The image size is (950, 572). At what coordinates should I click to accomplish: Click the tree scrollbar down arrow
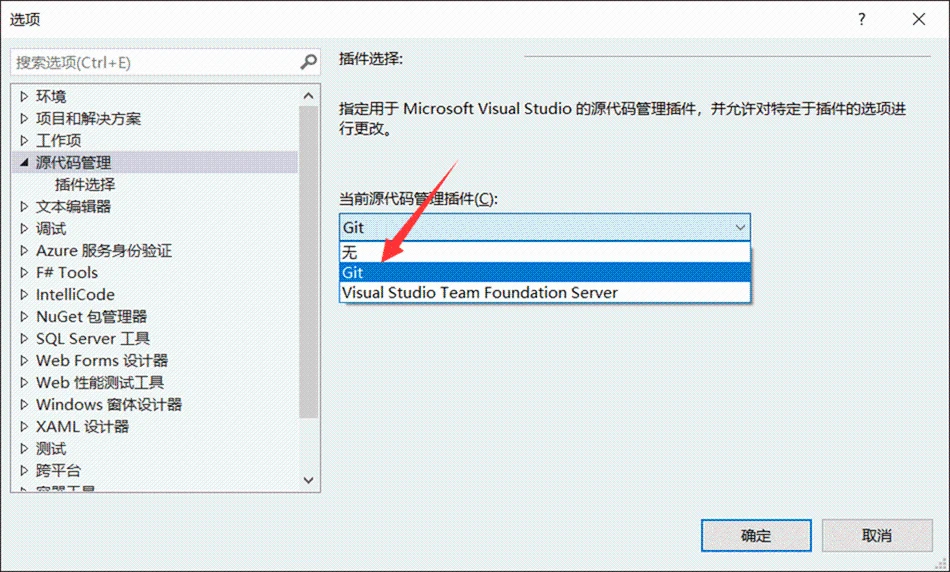pyautogui.click(x=308, y=480)
